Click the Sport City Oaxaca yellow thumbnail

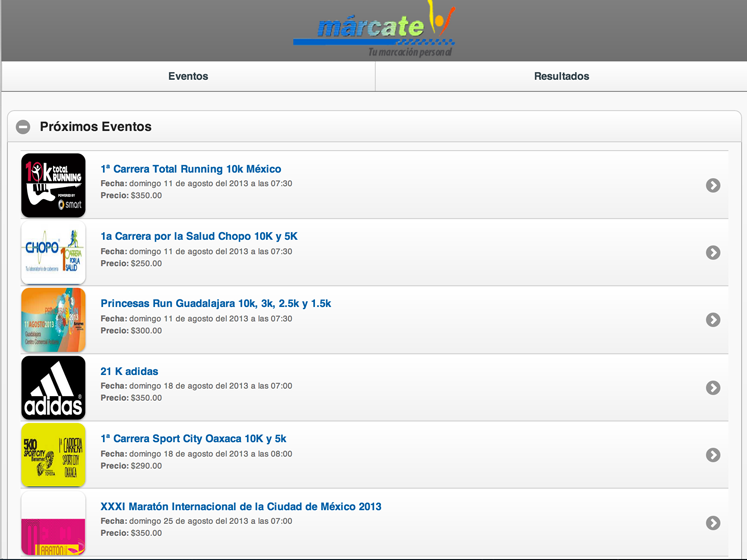[x=53, y=455]
